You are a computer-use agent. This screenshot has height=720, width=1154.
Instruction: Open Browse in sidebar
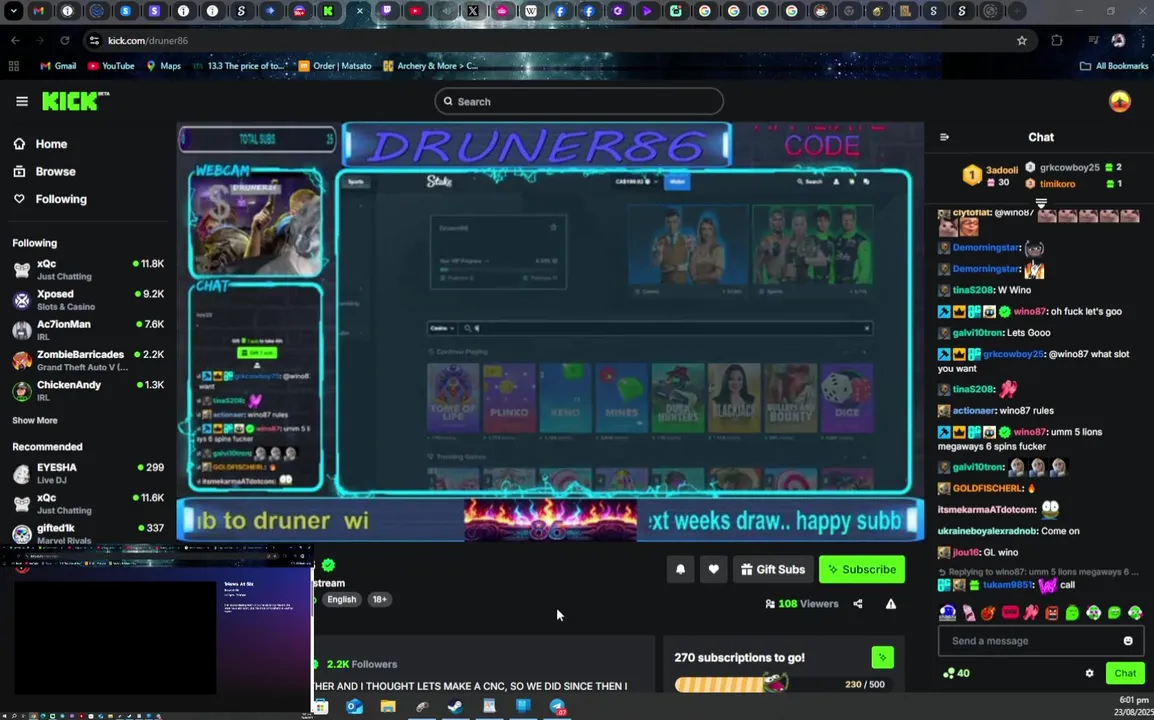click(55, 172)
